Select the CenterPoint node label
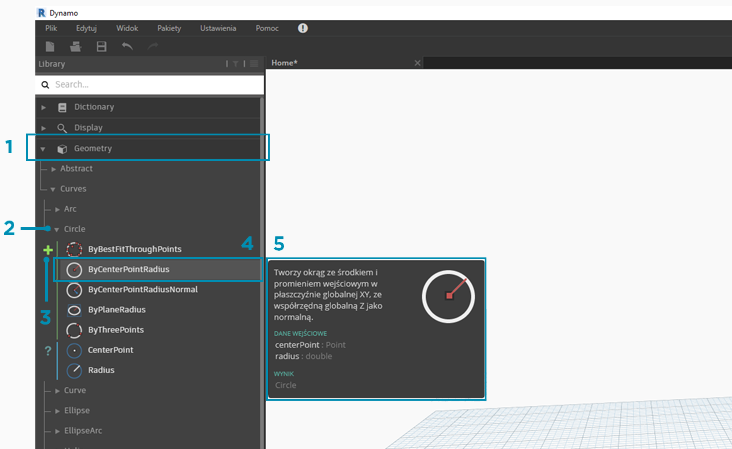 (x=111, y=350)
